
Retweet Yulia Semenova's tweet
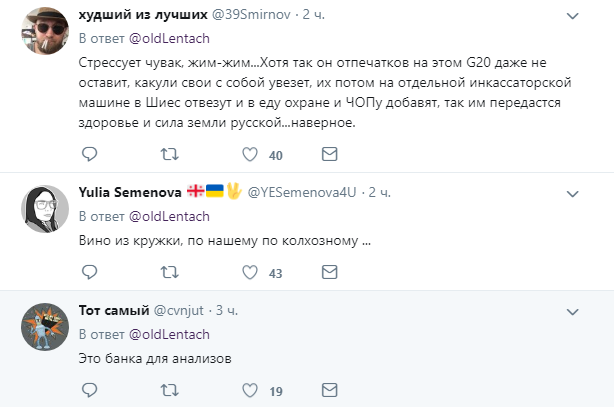(x=170, y=272)
